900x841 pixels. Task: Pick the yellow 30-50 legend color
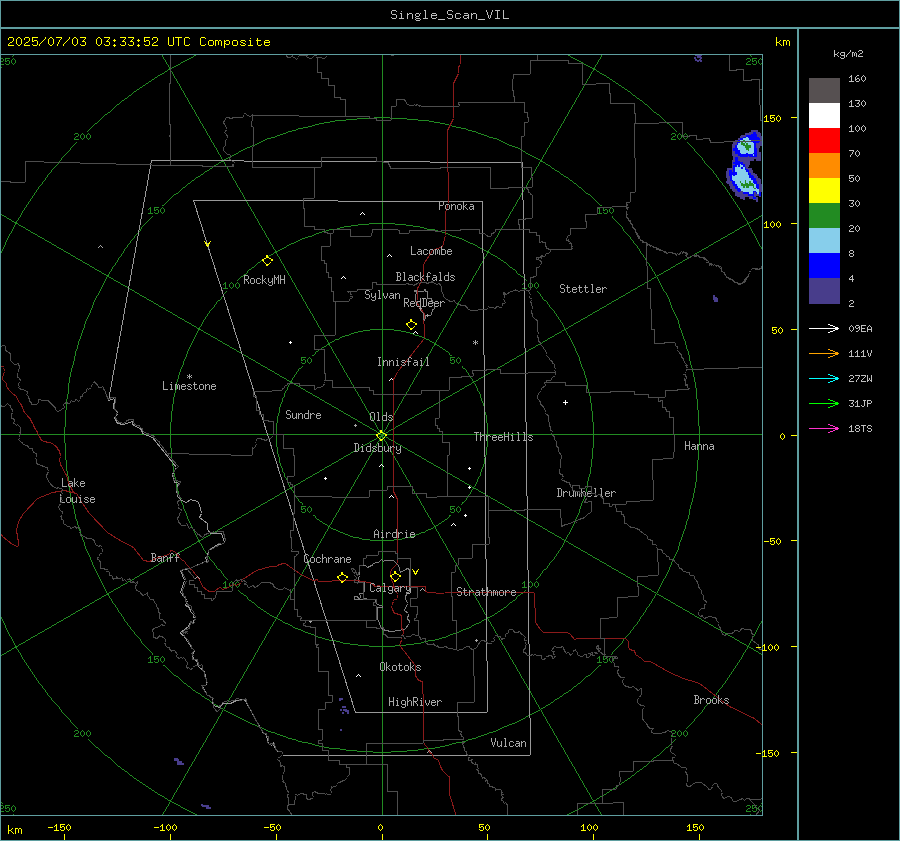(x=824, y=191)
